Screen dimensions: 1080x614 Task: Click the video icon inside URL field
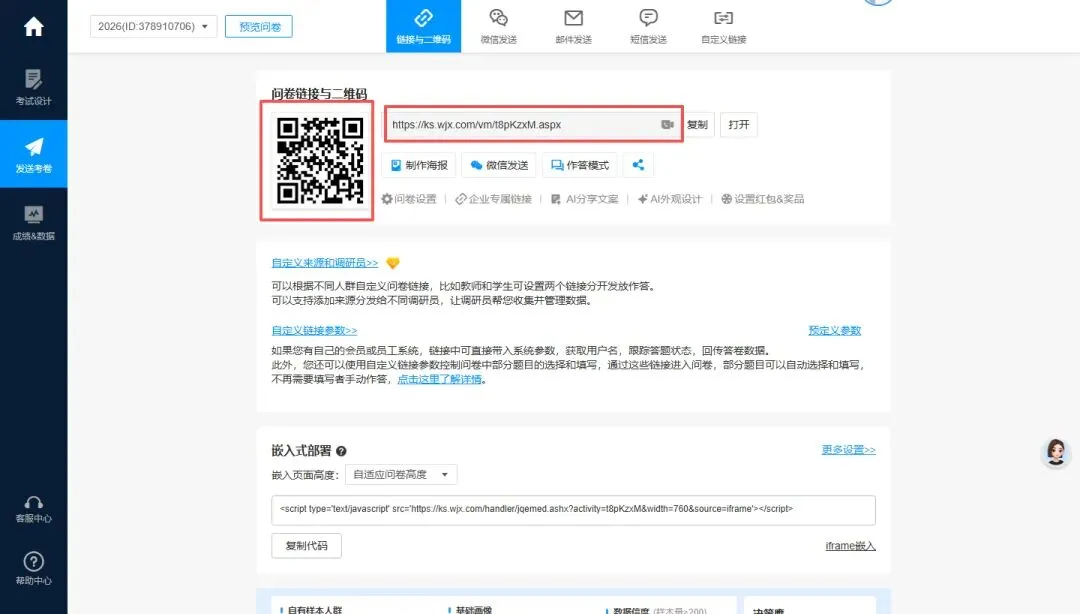click(x=667, y=124)
